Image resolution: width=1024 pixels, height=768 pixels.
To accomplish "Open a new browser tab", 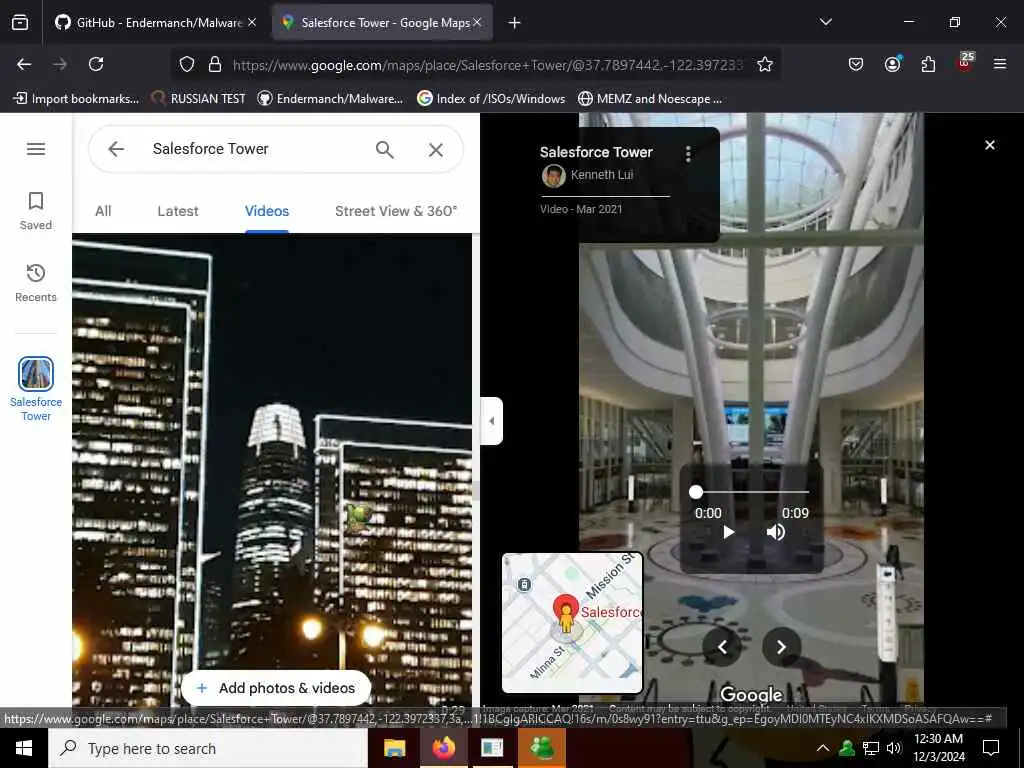I will (x=515, y=23).
